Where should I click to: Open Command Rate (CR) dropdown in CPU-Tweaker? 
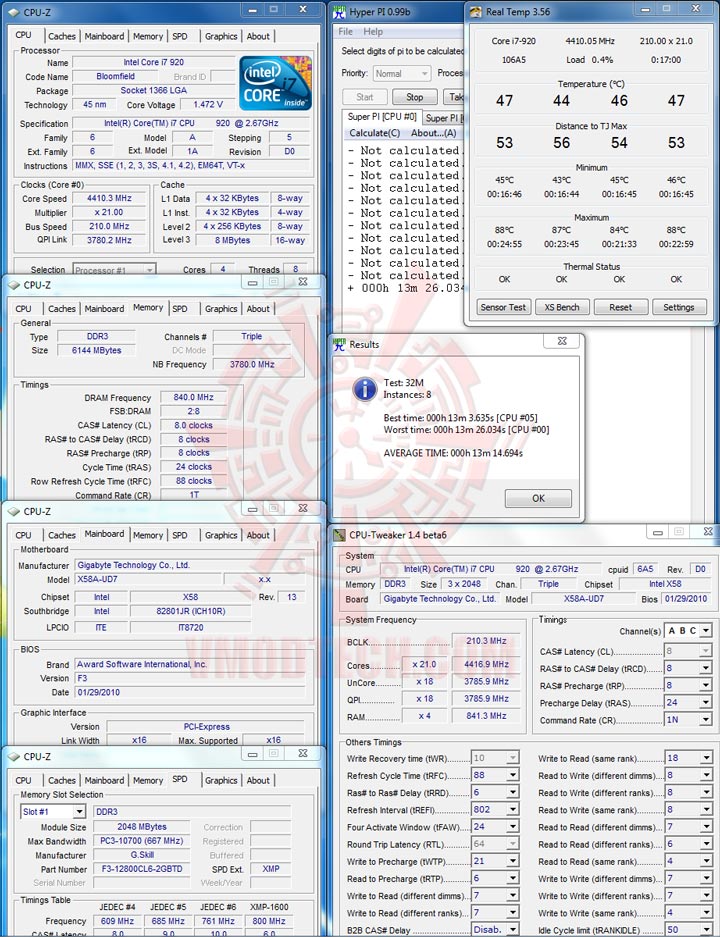click(x=706, y=720)
